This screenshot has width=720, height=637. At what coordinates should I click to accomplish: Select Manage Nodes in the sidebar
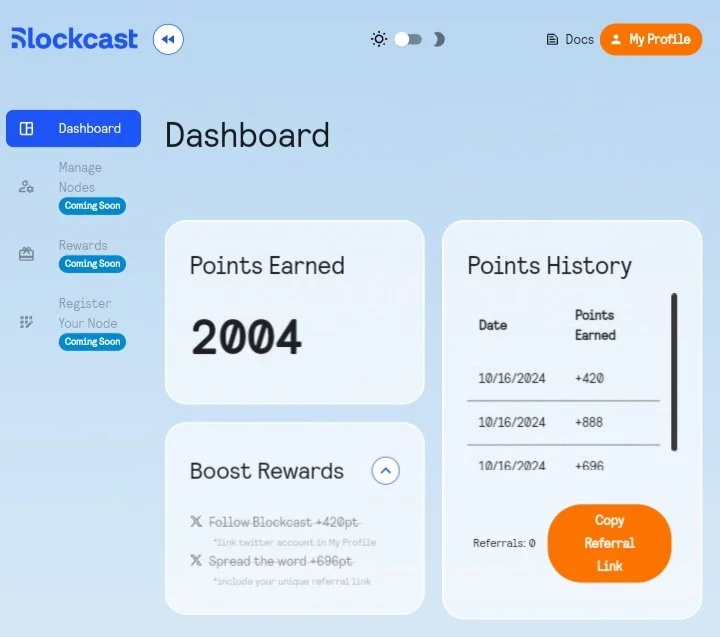click(73, 187)
